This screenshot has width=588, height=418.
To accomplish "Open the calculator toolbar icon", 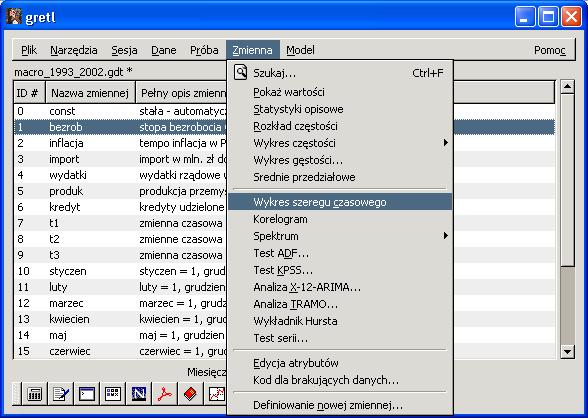I will click(x=34, y=394).
